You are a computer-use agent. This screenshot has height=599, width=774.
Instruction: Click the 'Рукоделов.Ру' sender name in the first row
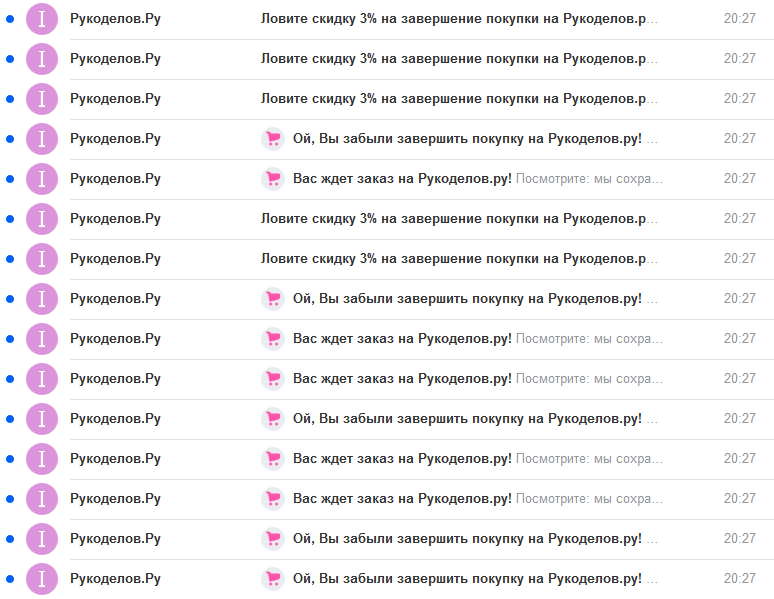[x=115, y=19]
